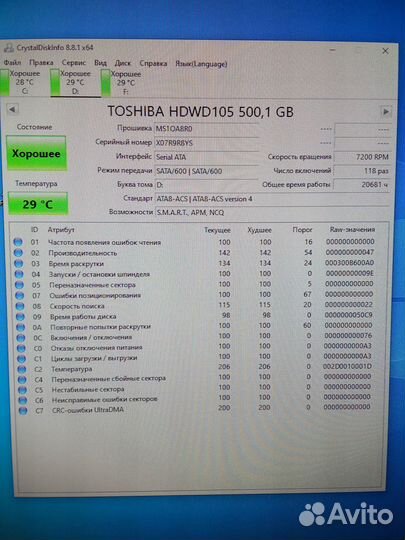Click the Порог column header
The width and height of the screenshot is (405, 540).
[x=302, y=230]
